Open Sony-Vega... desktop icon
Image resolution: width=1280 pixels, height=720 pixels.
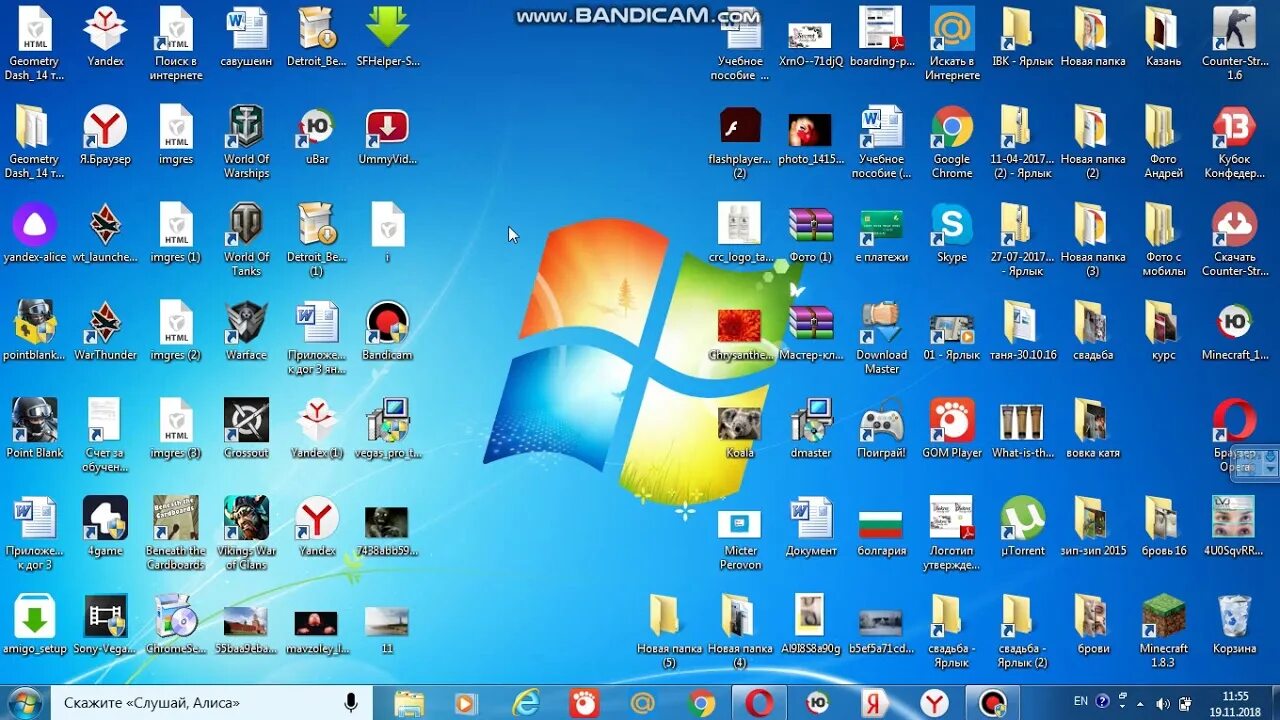pyautogui.click(x=105, y=625)
